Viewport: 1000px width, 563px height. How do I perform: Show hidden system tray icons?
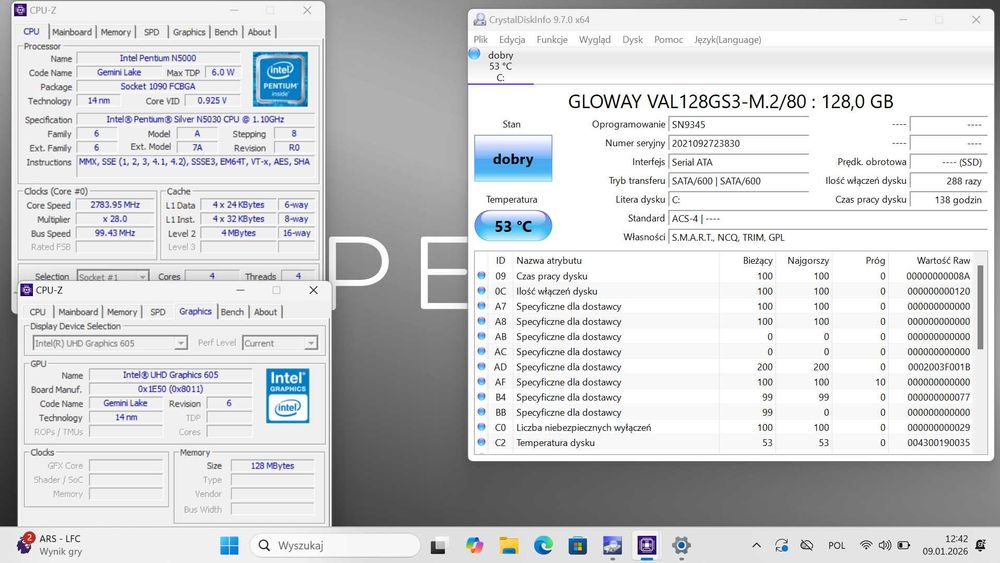[x=756, y=545]
